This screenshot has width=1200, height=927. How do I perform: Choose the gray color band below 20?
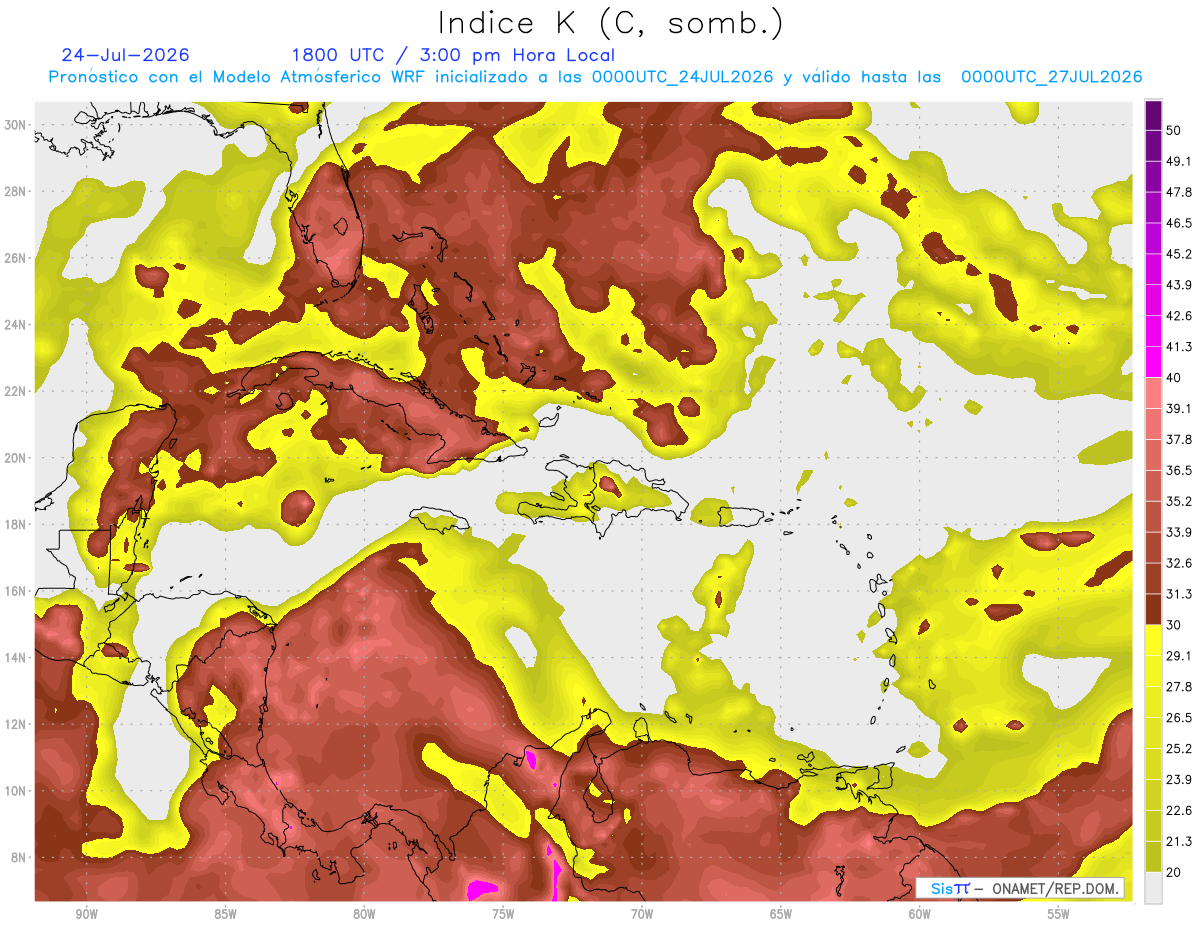pyautogui.click(x=1153, y=887)
